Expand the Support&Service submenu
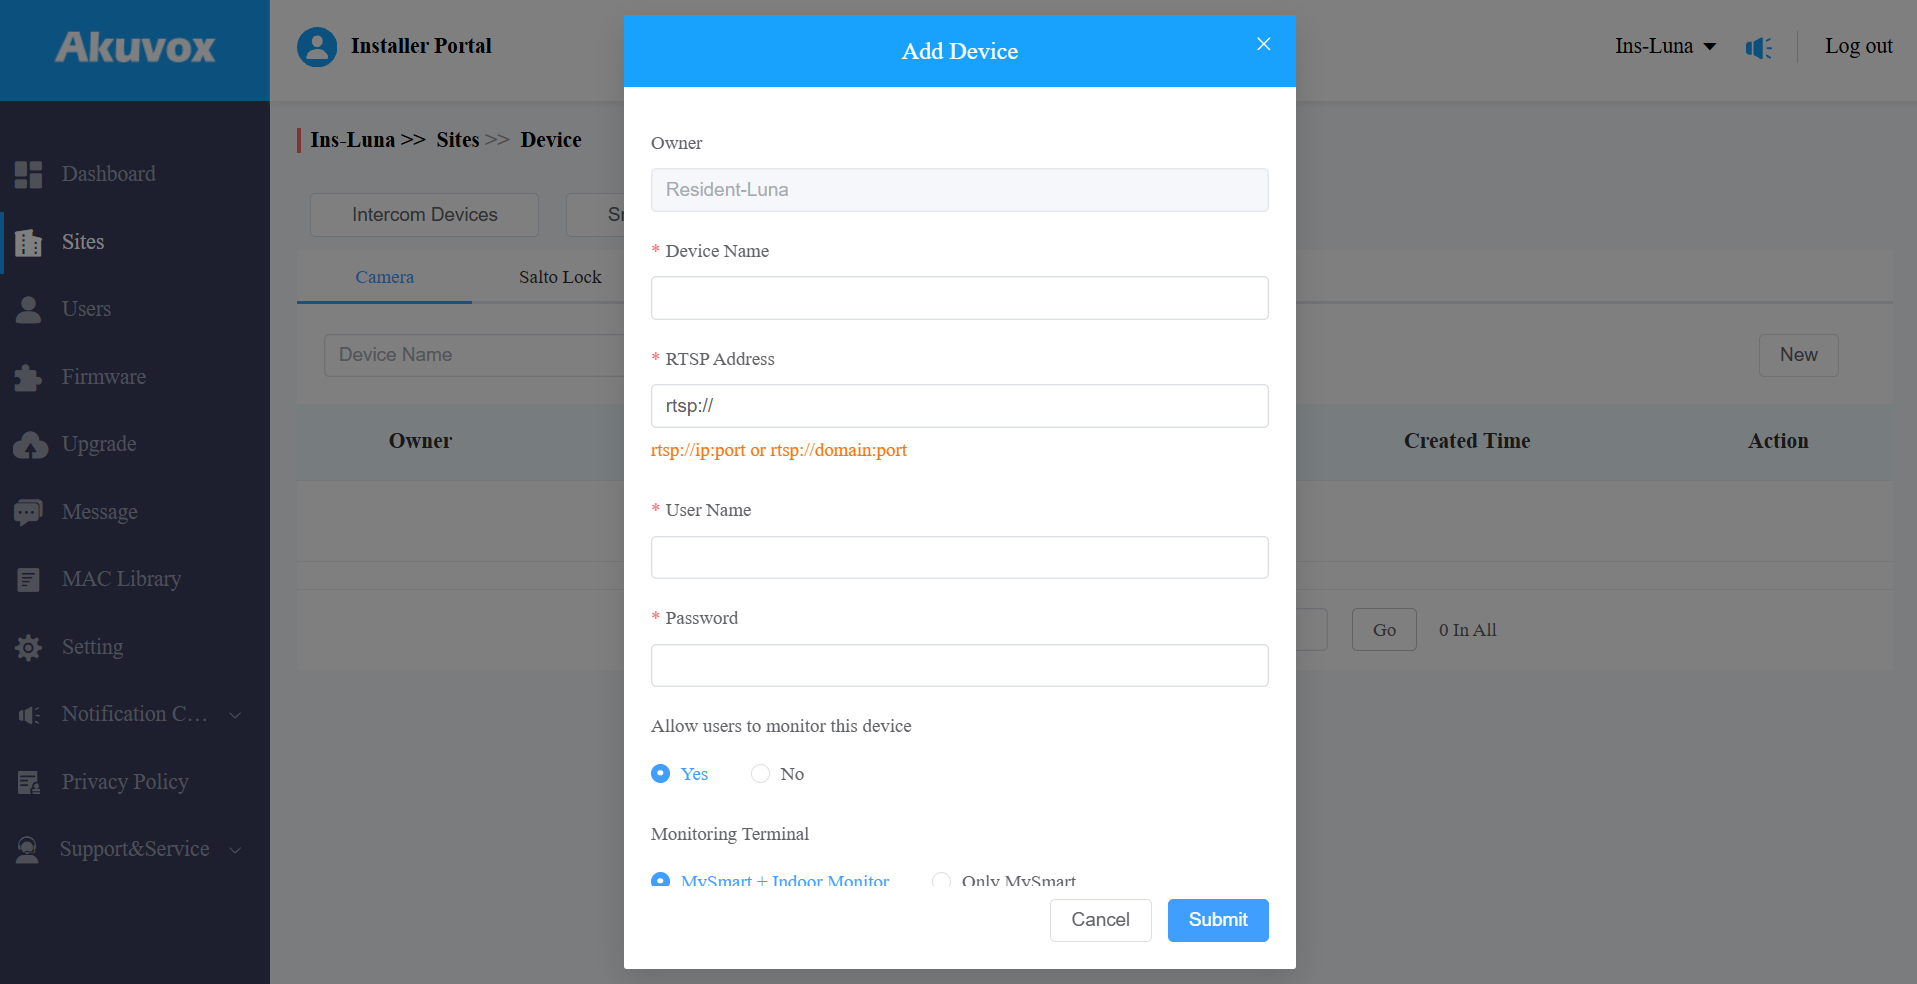The image size is (1917, 984). tap(130, 849)
